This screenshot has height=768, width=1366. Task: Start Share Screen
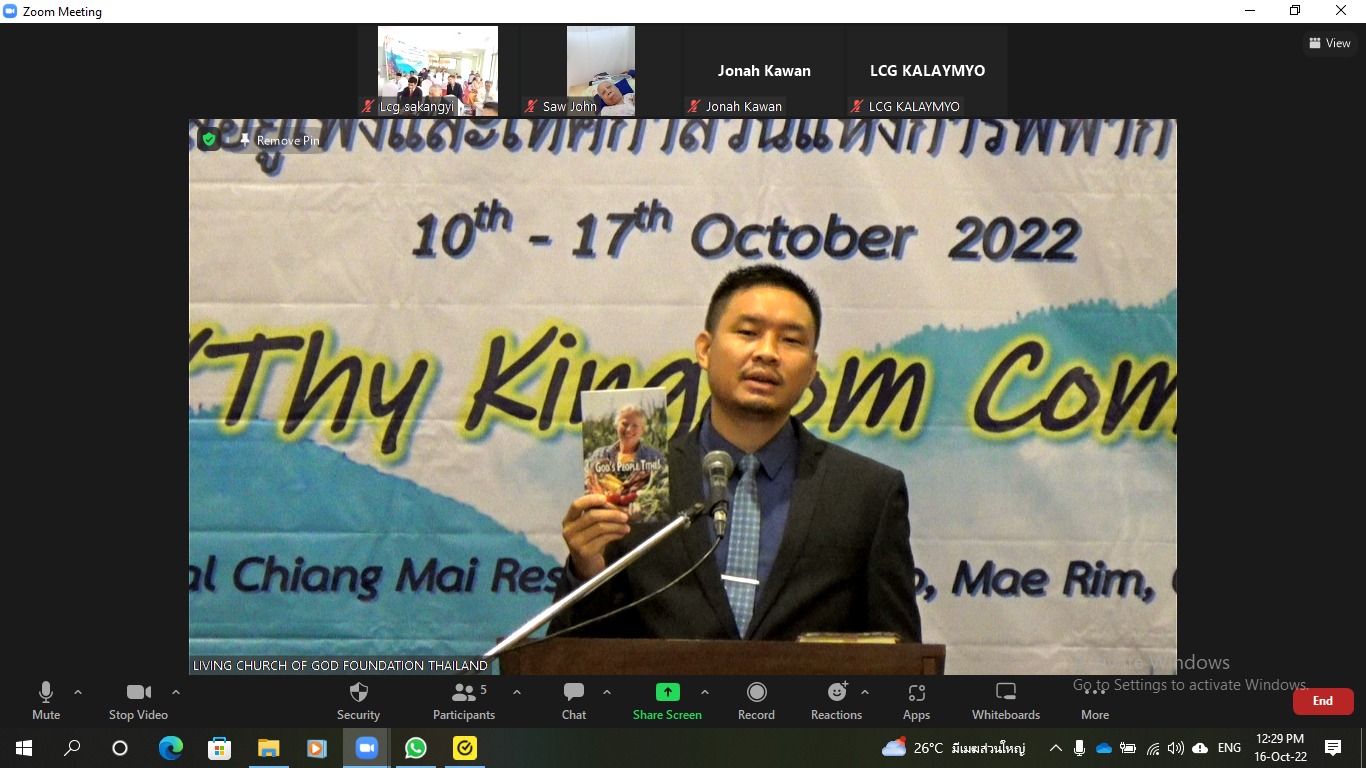[667, 700]
